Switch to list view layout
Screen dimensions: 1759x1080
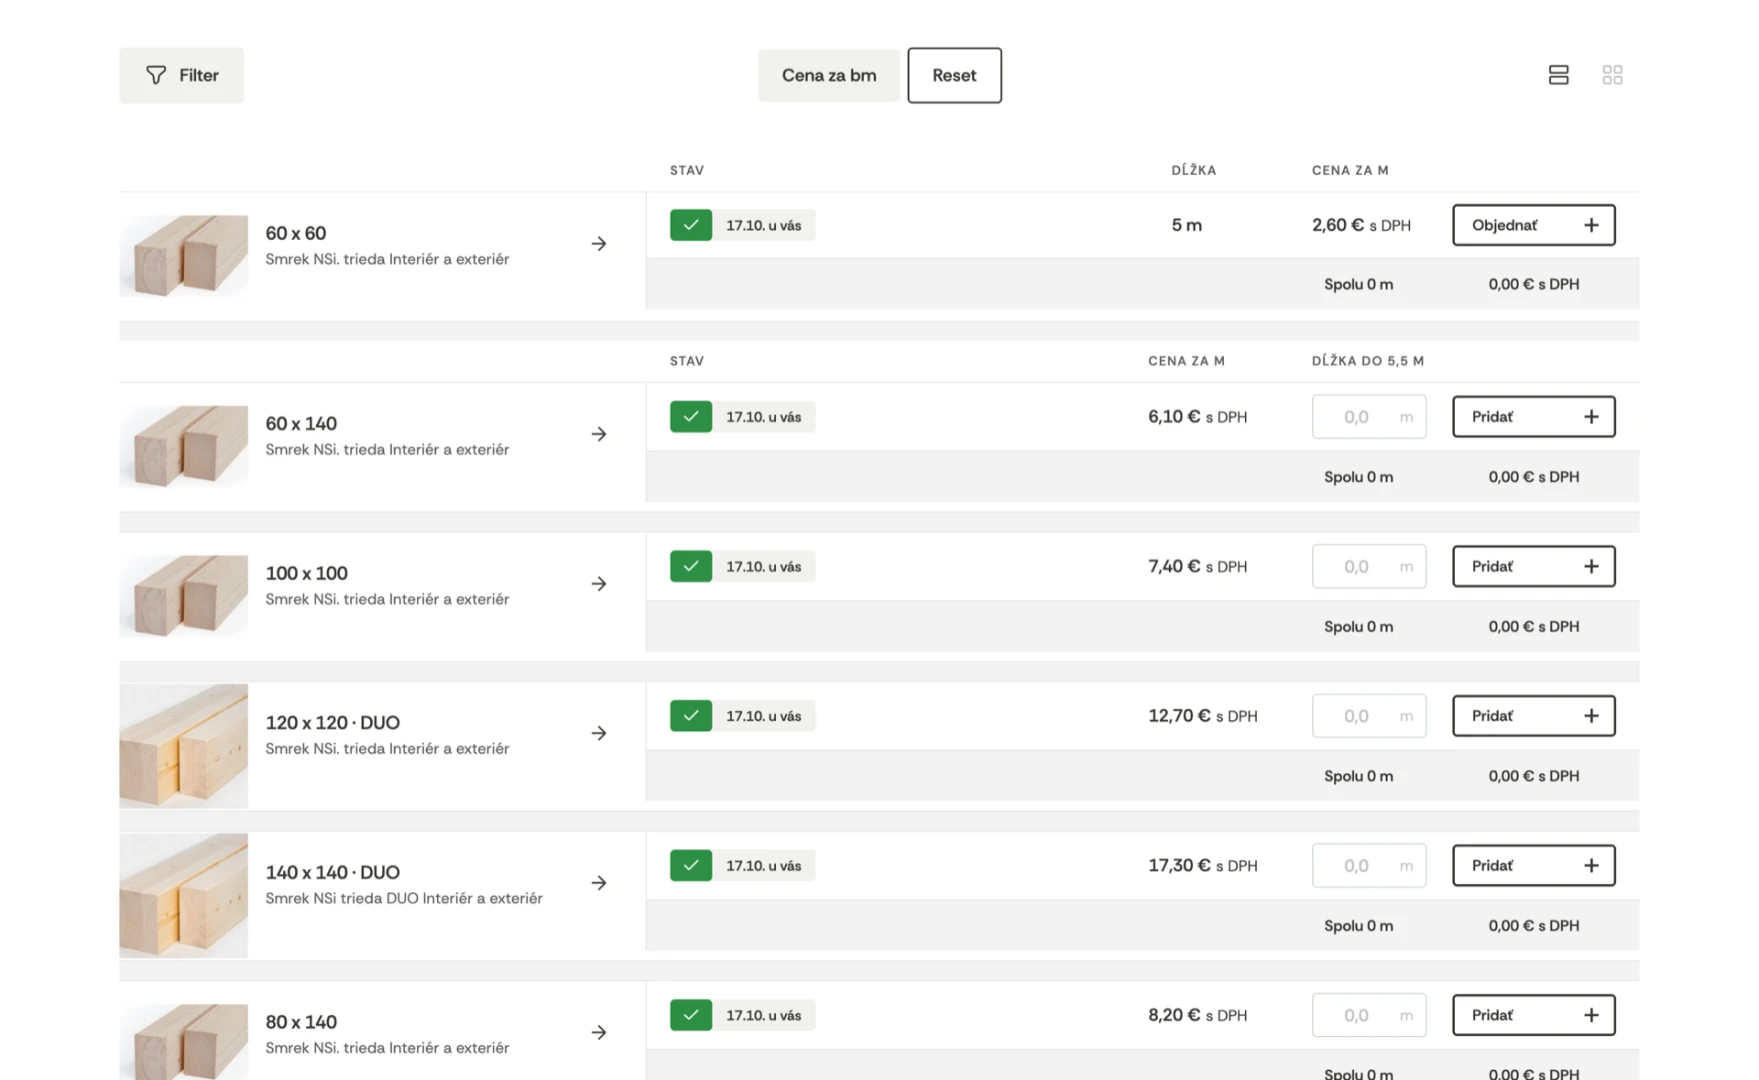pos(1558,75)
